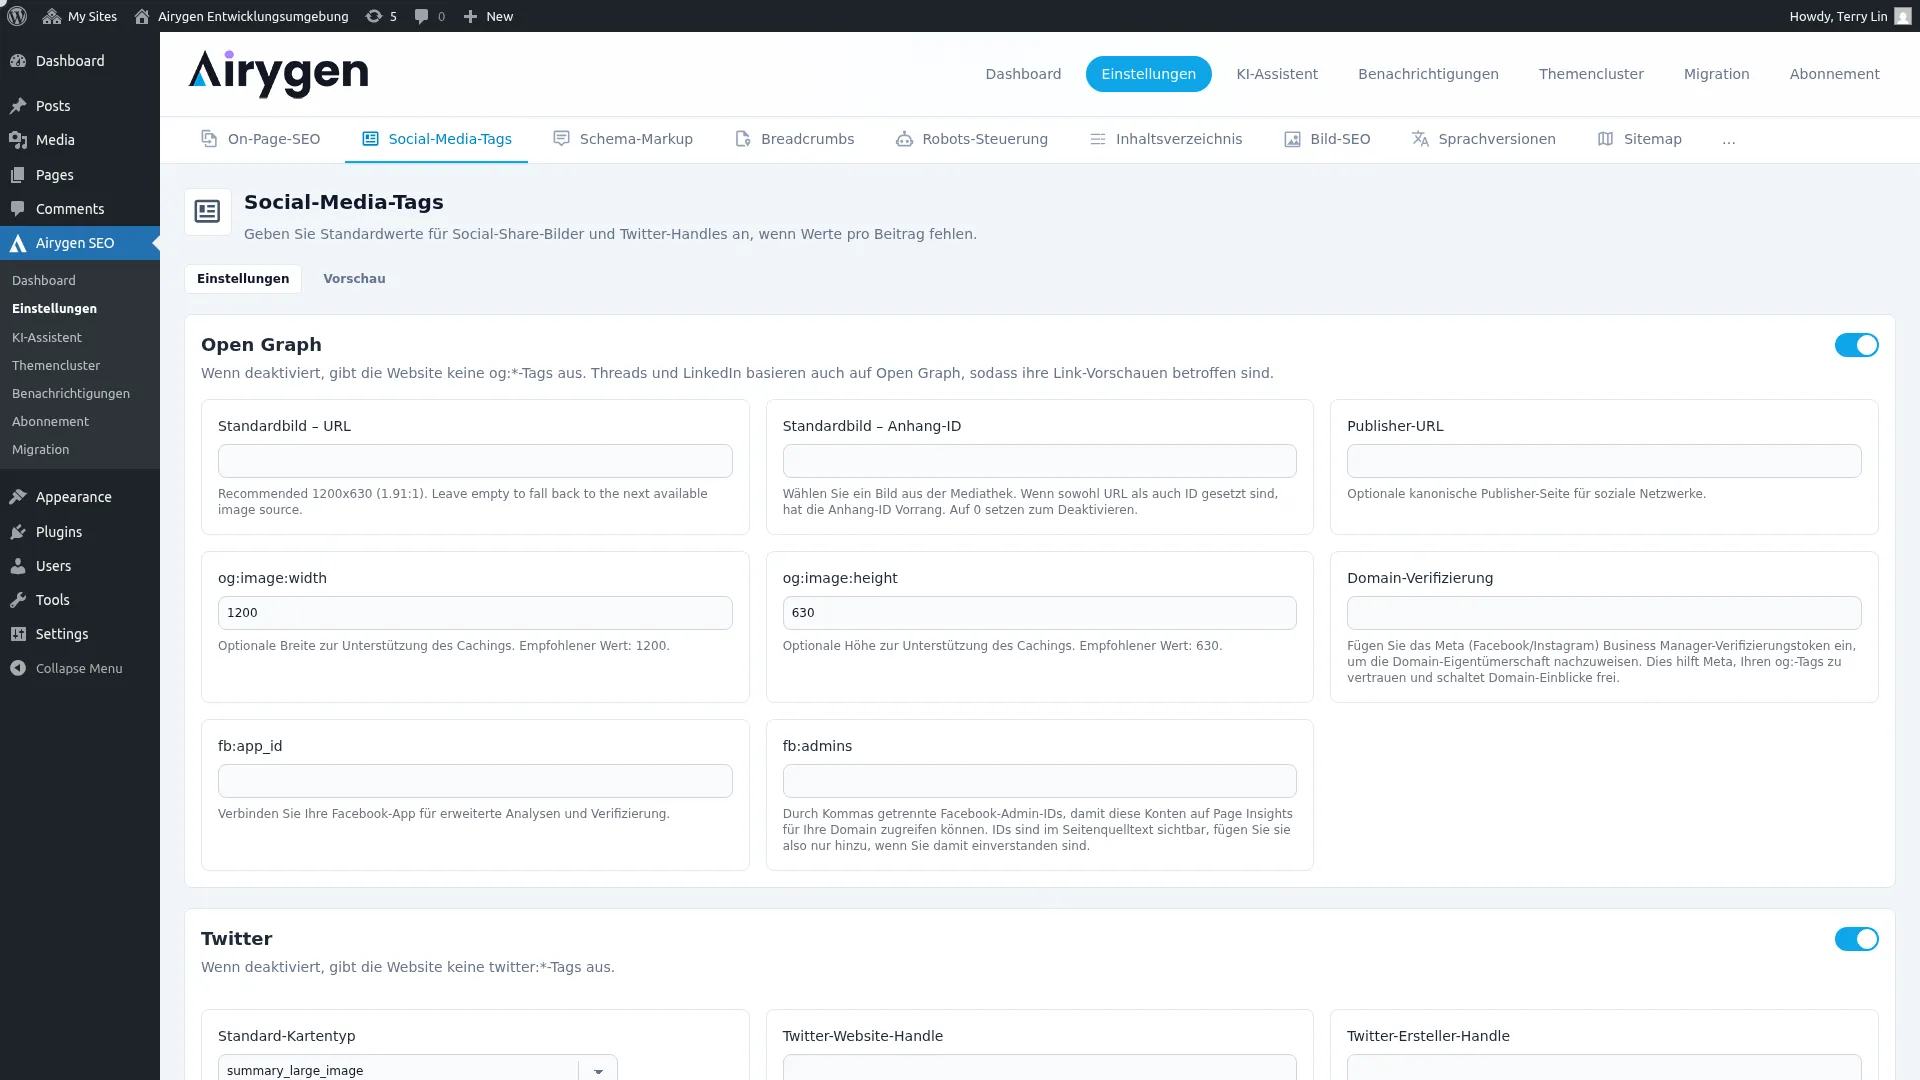The height and width of the screenshot is (1080, 1920).
Task: Click the Breadcrumbs tab icon
Action: 743,139
